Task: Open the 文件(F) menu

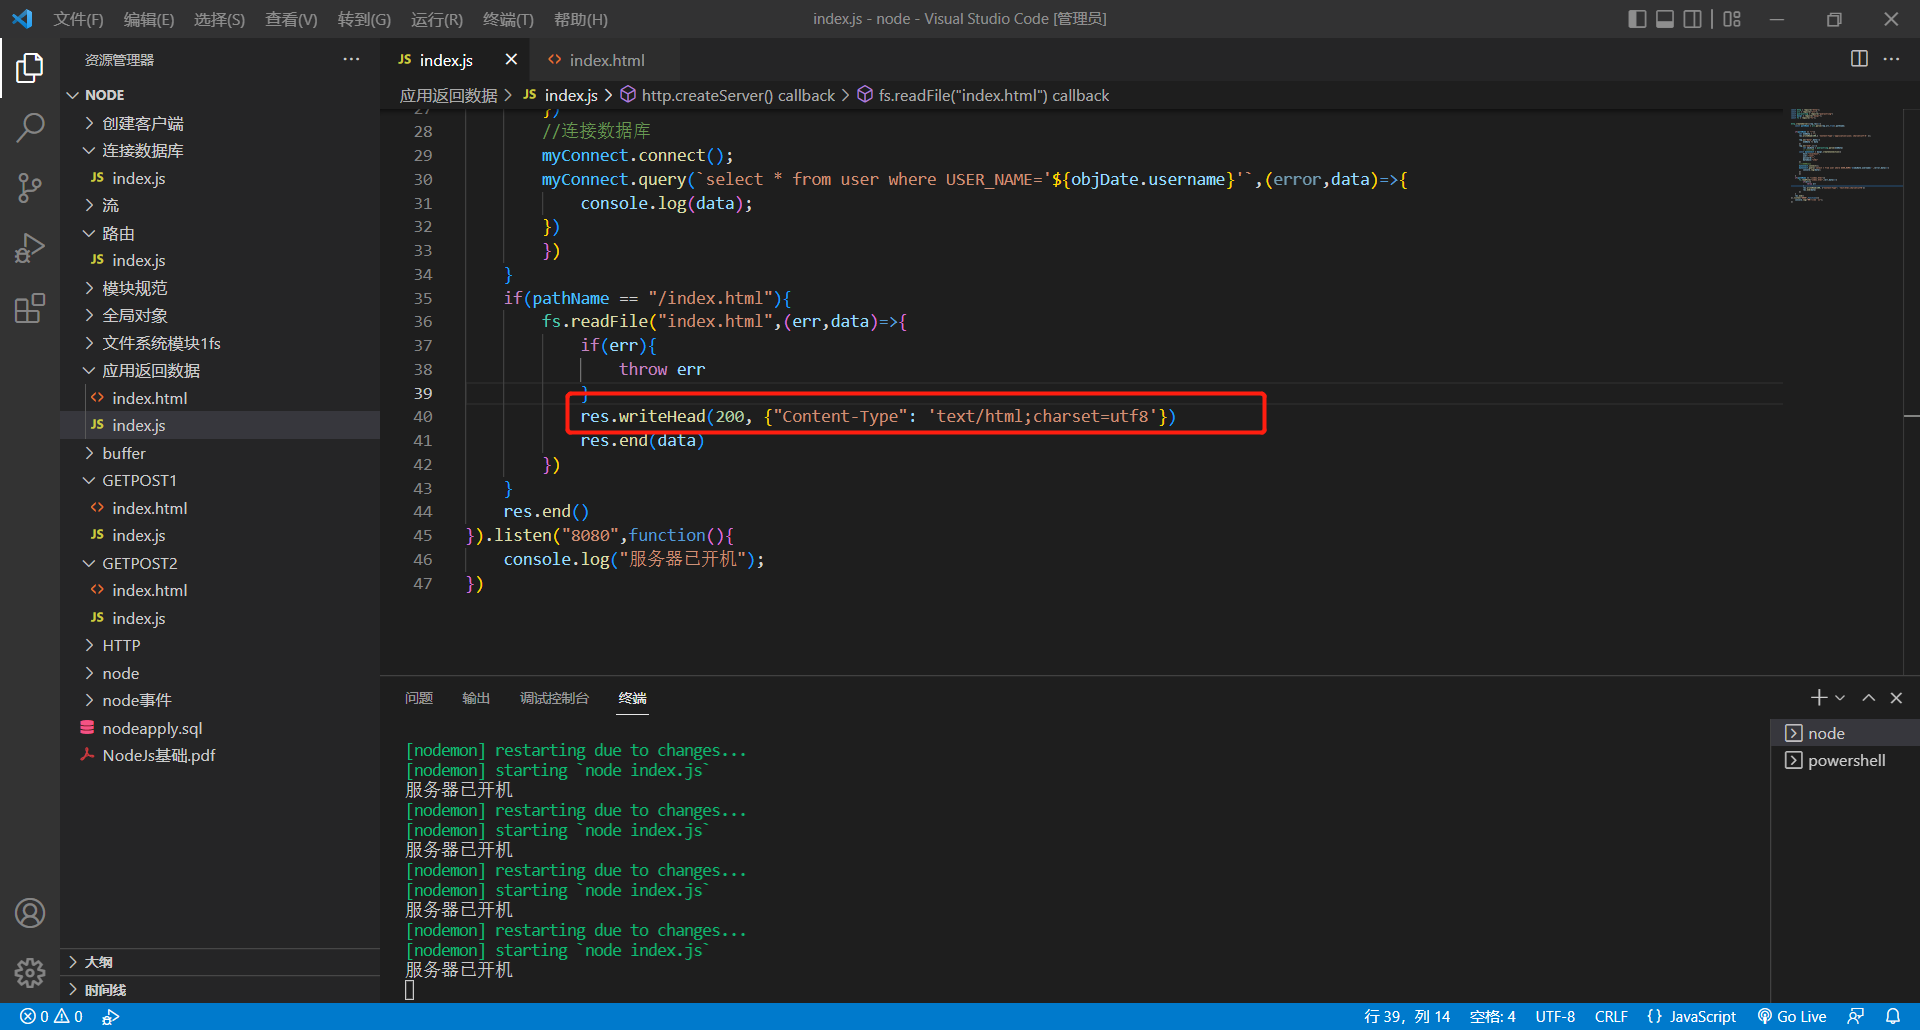Action: (x=78, y=19)
